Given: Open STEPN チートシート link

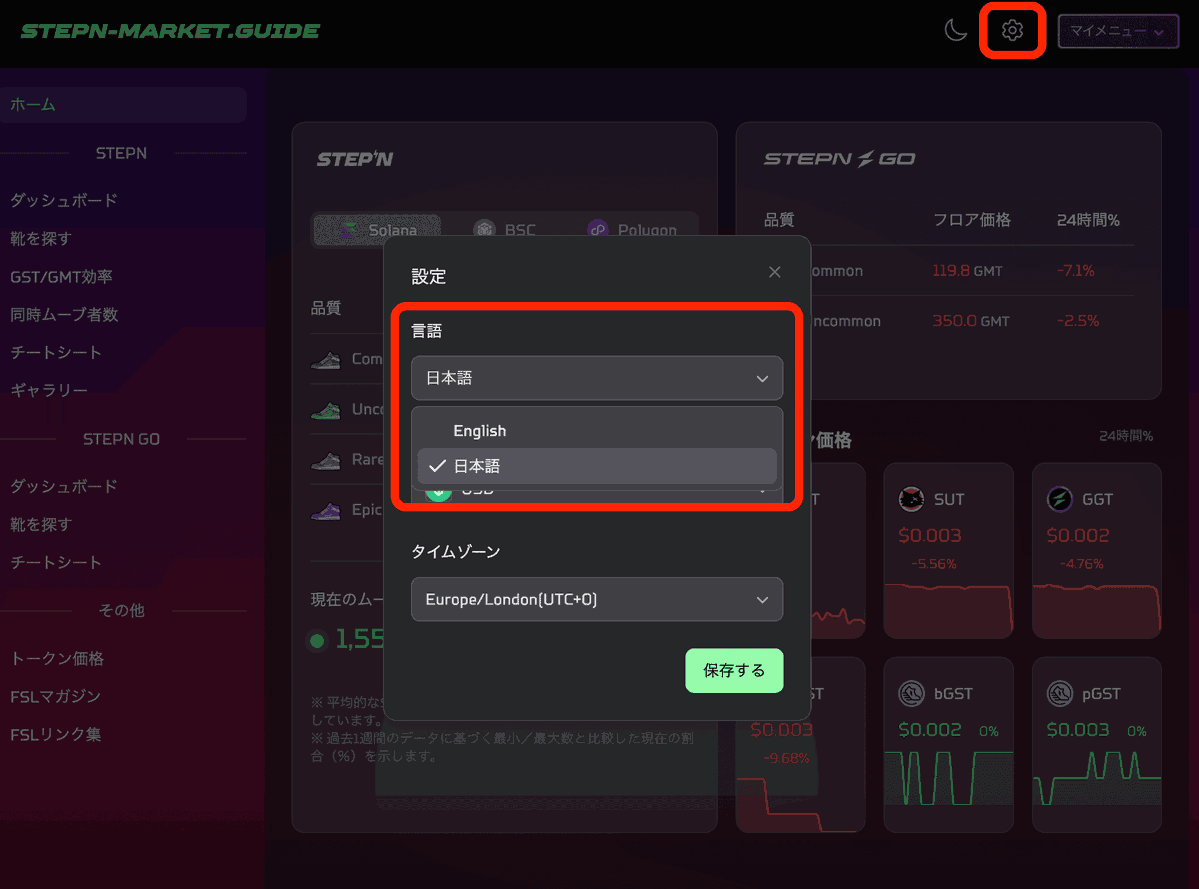Looking at the screenshot, I should tap(56, 352).
